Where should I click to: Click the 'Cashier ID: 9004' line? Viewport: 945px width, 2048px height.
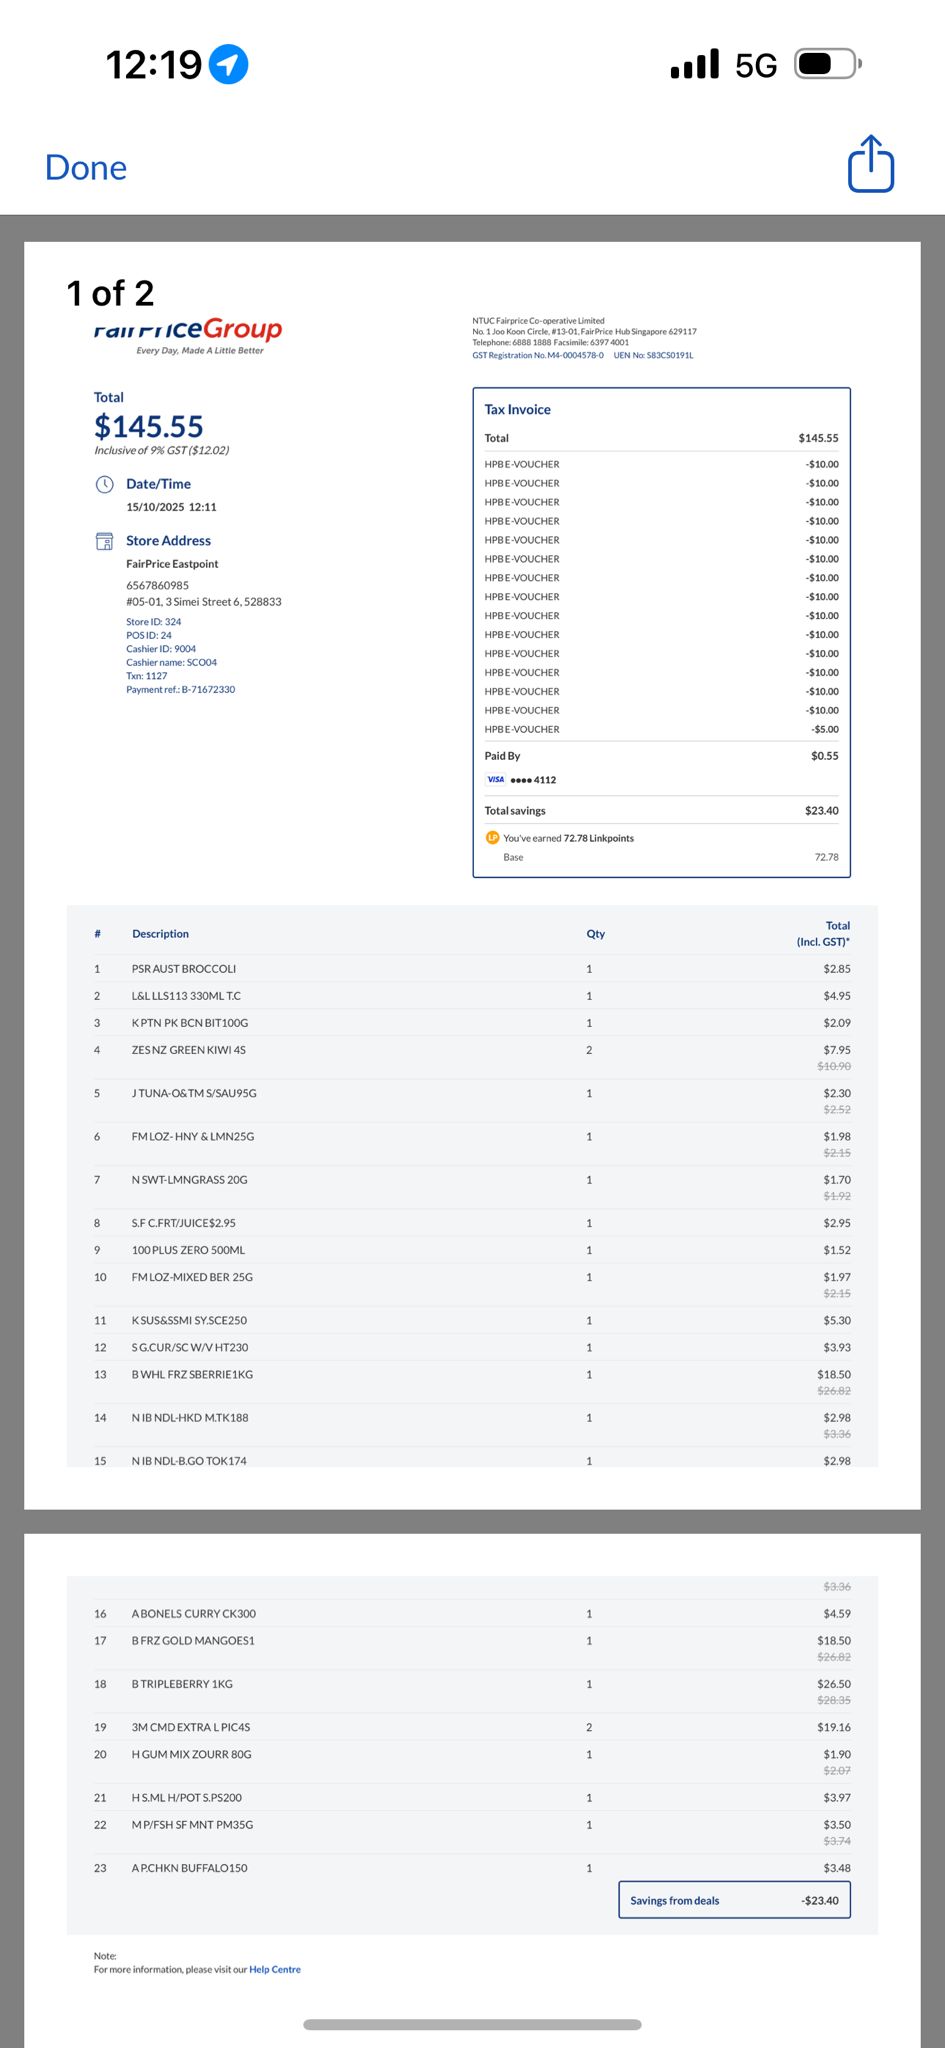(x=161, y=649)
